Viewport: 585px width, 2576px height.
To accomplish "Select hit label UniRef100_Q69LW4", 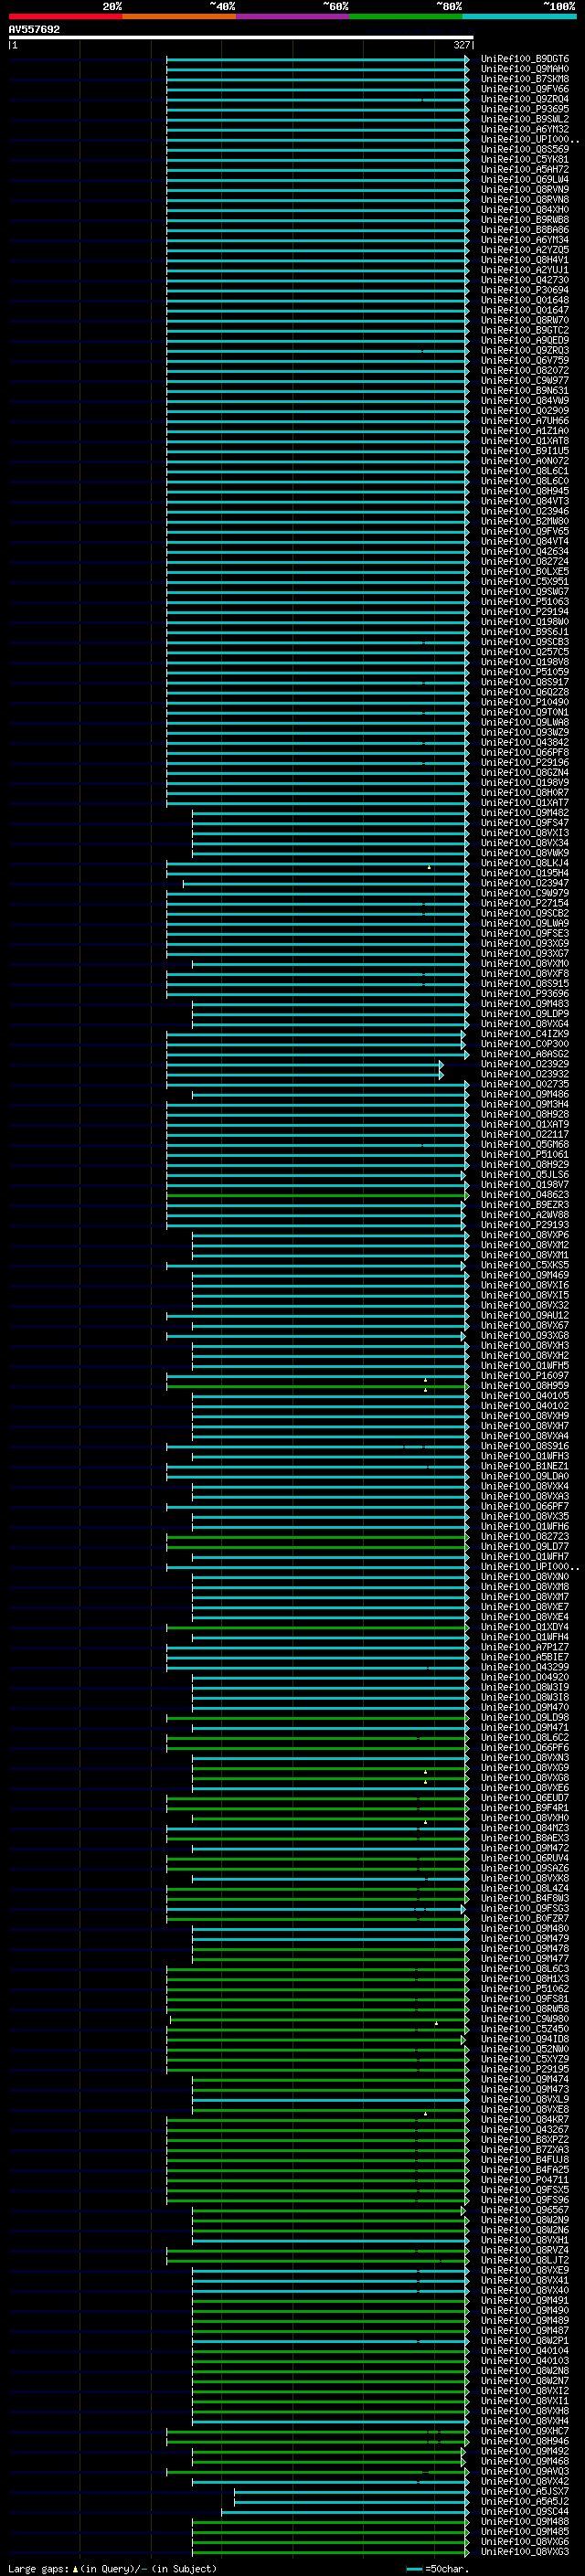I will coord(525,179).
